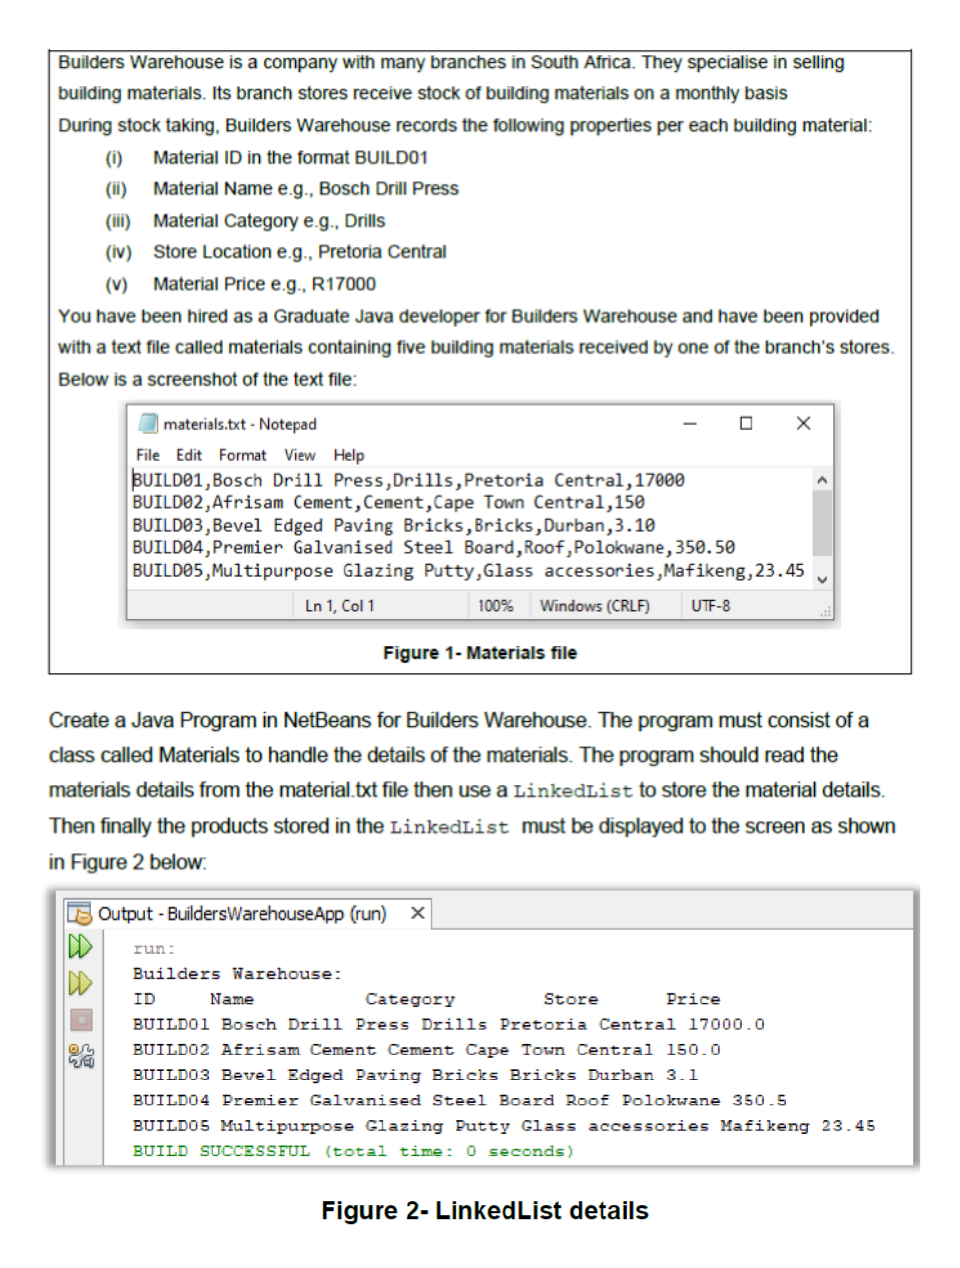Click the Notepad vertical scrollbar thumb
Screen dimensions: 960x1268
(822, 522)
